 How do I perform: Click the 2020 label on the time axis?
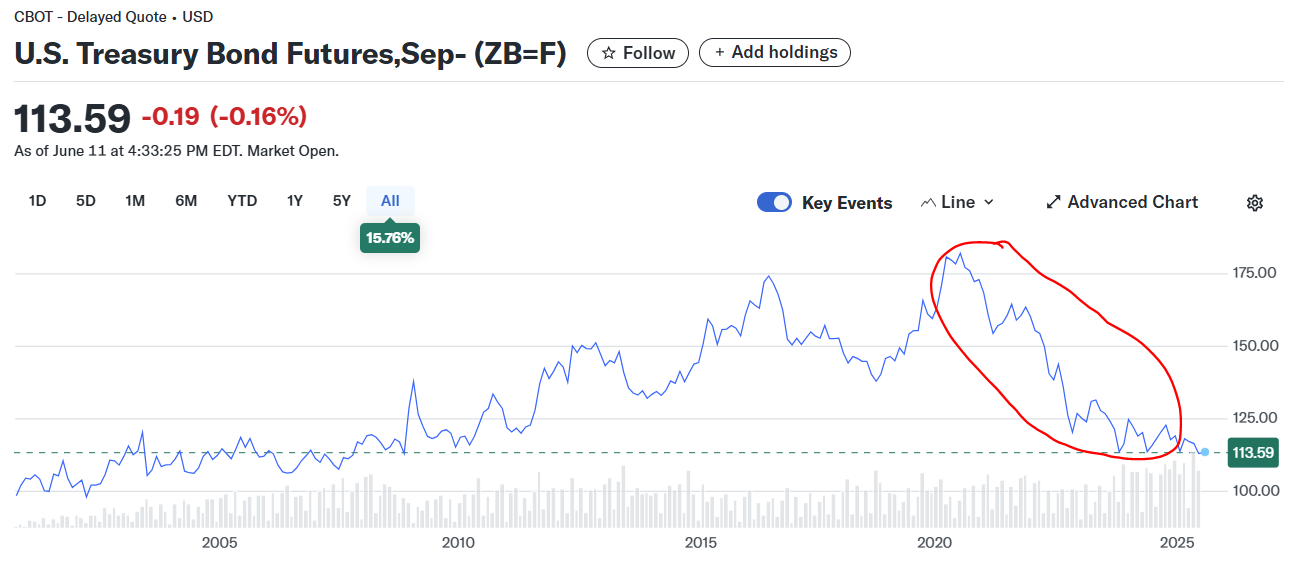coord(934,543)
